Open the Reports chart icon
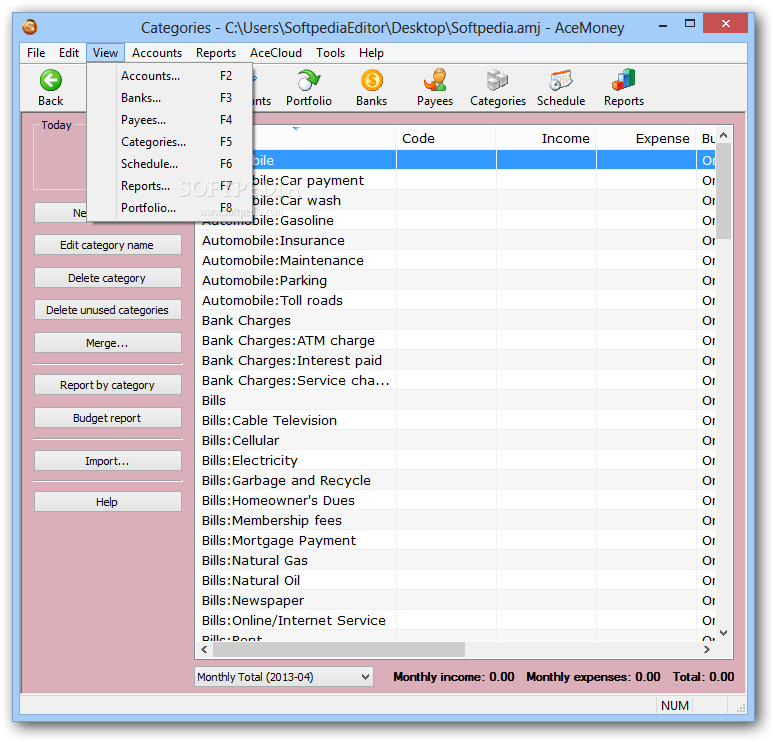This screenshot has height=742, width=775. (624, 81)
